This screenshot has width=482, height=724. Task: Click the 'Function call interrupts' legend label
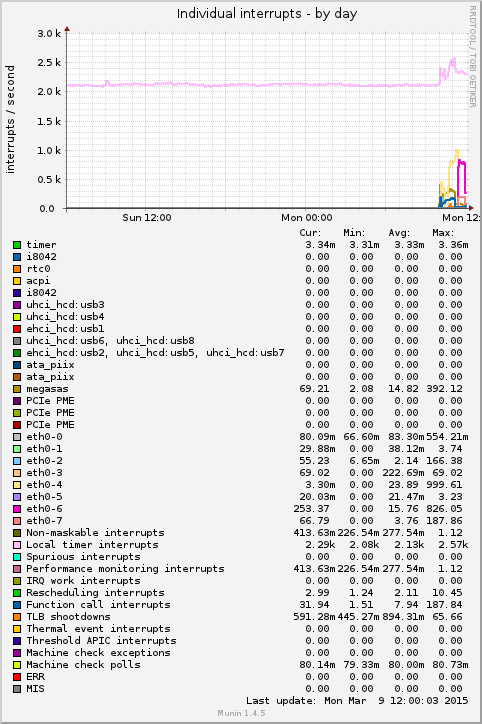click(98, 605)
